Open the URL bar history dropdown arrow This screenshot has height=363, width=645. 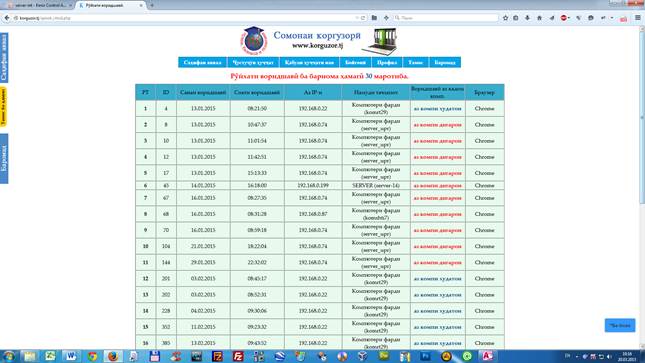(x=357, y=18)
